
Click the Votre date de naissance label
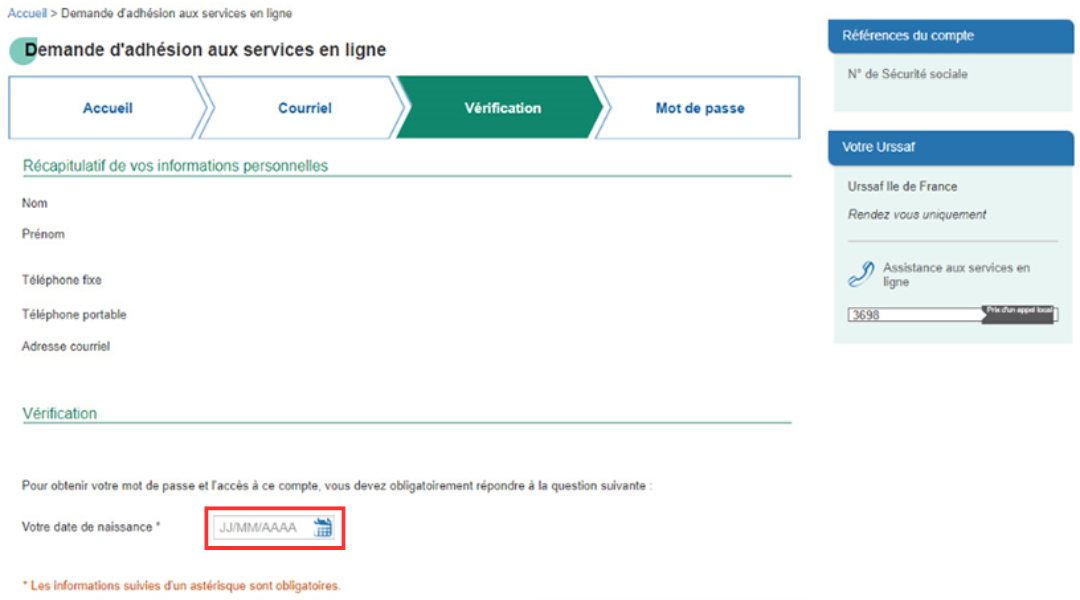point(90,527)
